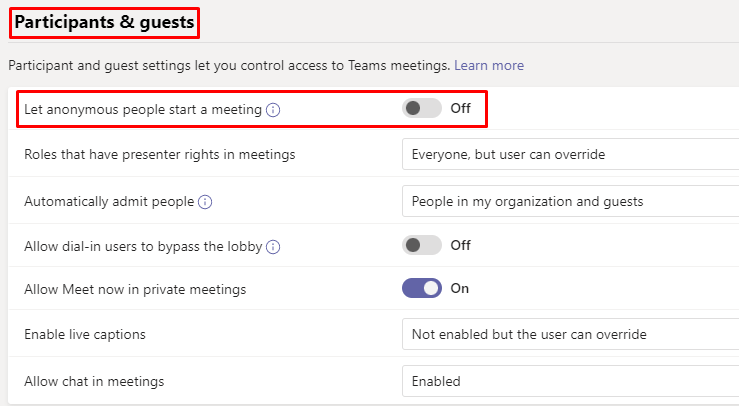Image resolution: width=739 pixels, height=406 pixels.
Task: Expand the Automatically admit people dropdown
Action: tap(570, 201)
